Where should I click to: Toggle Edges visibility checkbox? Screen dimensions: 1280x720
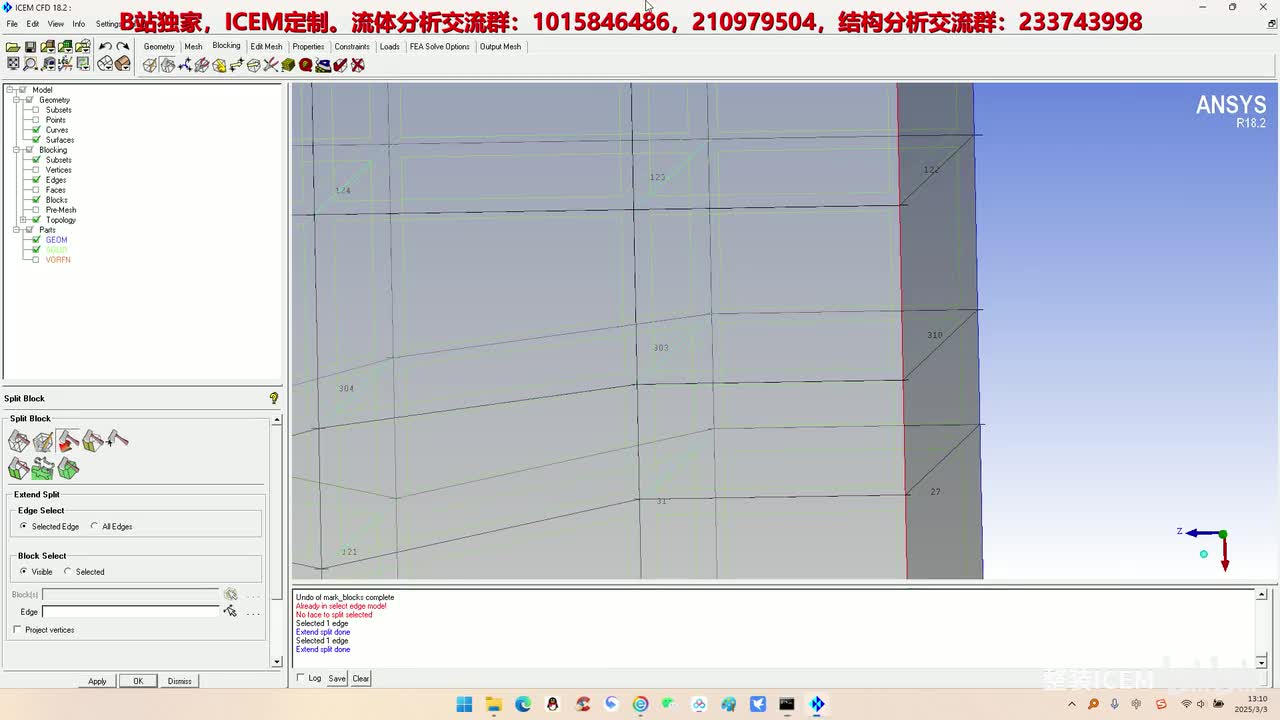tap(37, 180)
